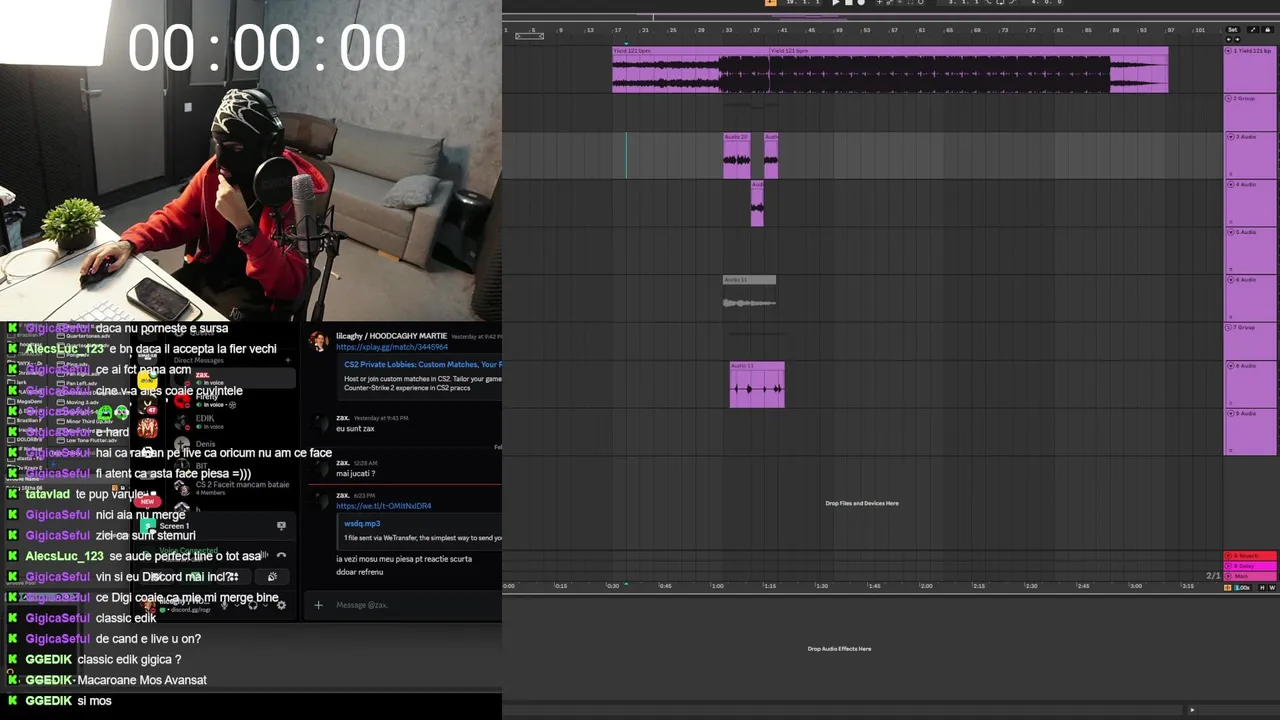1280x720 pixels.
Task: Click the Discord message input for zax
Action: [x=410, y=605]
